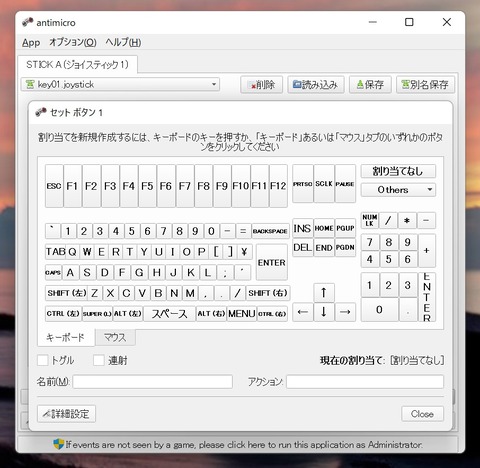The image size is (480, 468).
Task: Assign the スペース key
Action: point(169,314)
